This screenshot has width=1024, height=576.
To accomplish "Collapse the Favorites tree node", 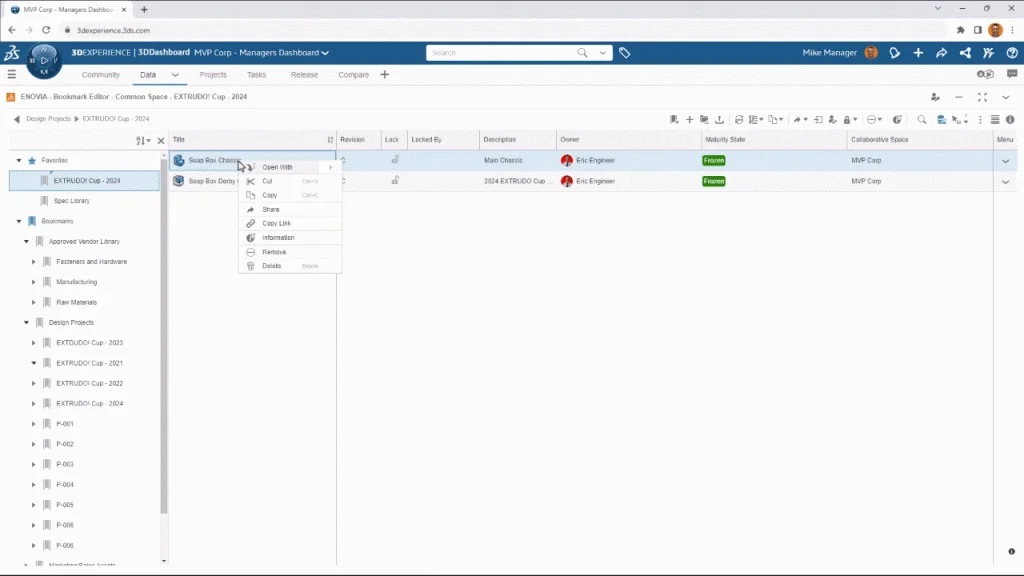I will (x=19, y=160).
